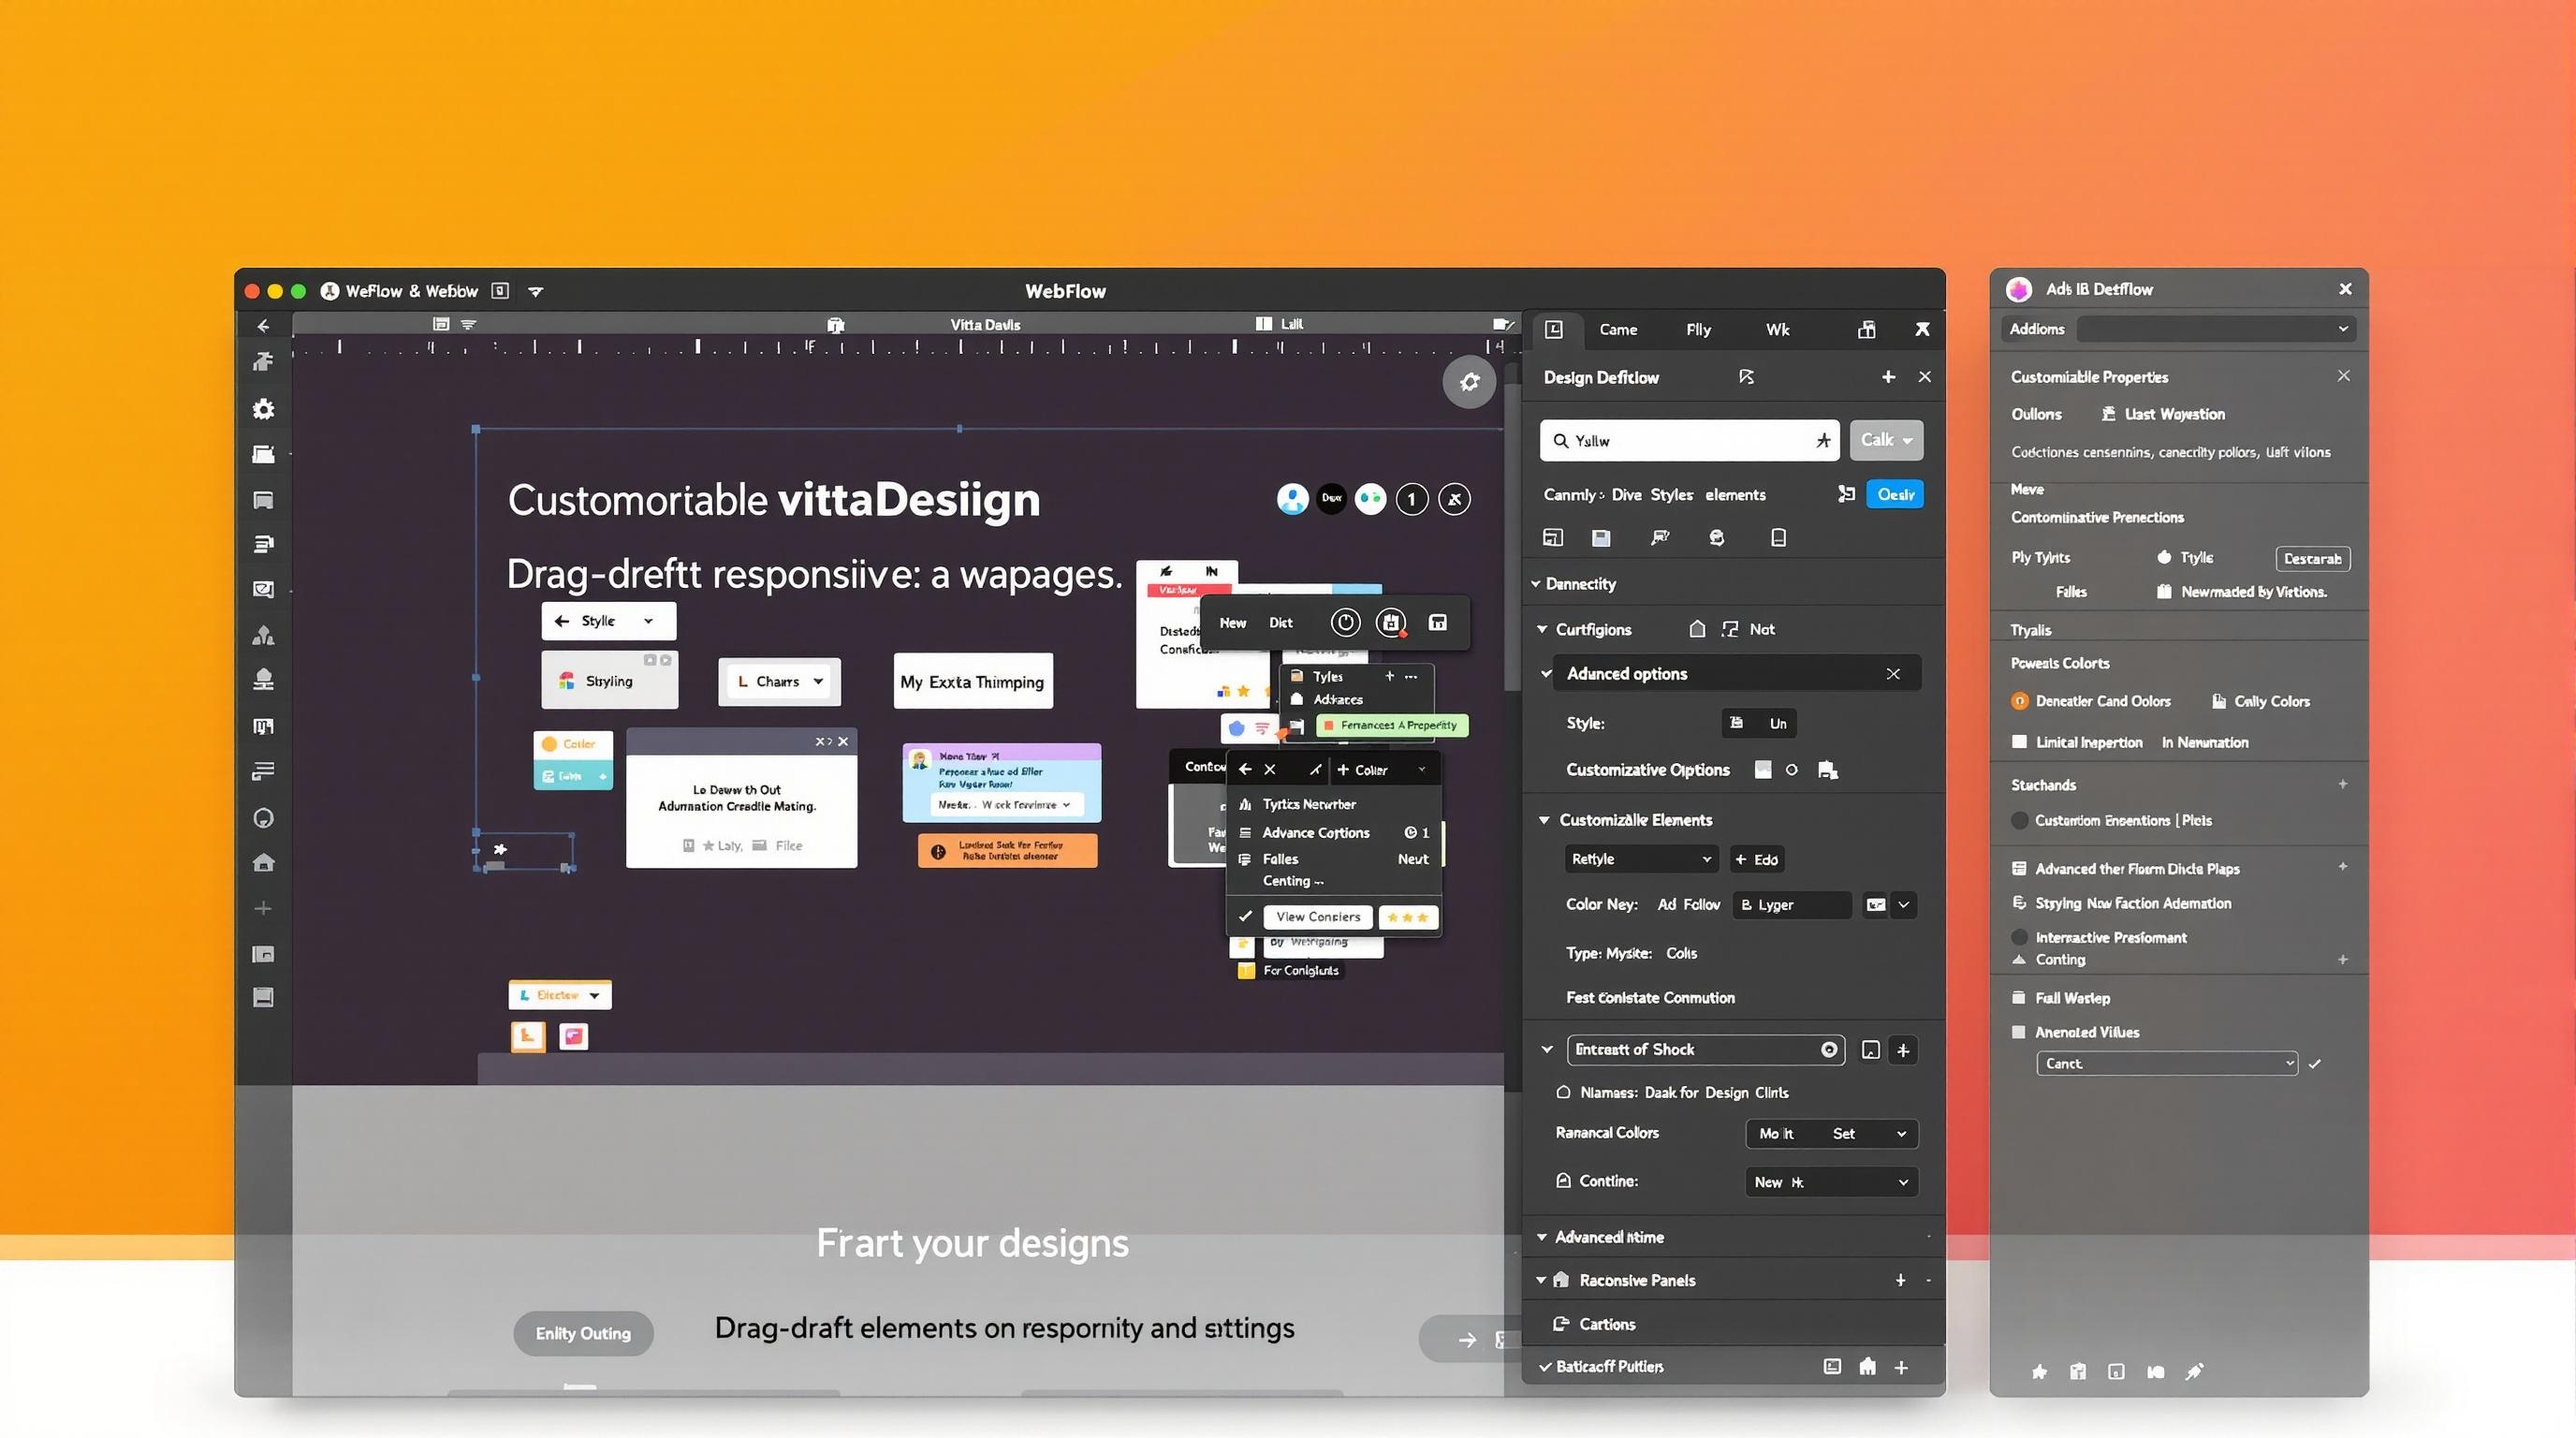Toggle the square checkbox in Customizative Options

[x=1763, y=769]
